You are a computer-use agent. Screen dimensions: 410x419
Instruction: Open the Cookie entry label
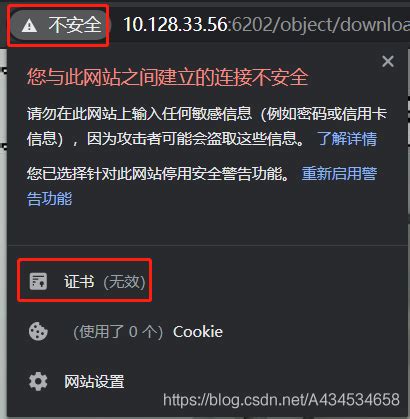[x=198, y=332]
